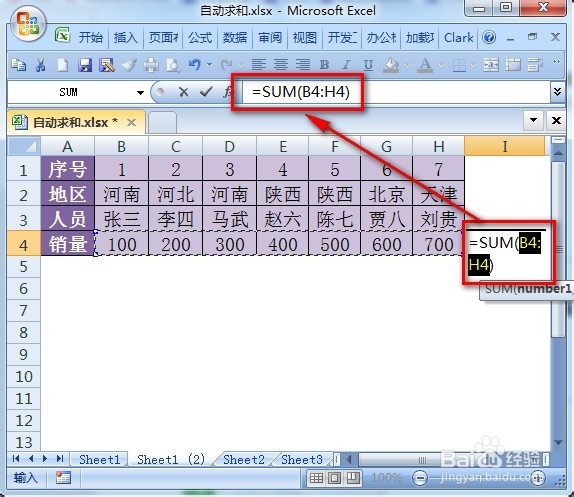The width and height of the screenshot is (574, 497).
Task: Open the Name Box dropdown arrow
Action: click(x=140, y=93)
